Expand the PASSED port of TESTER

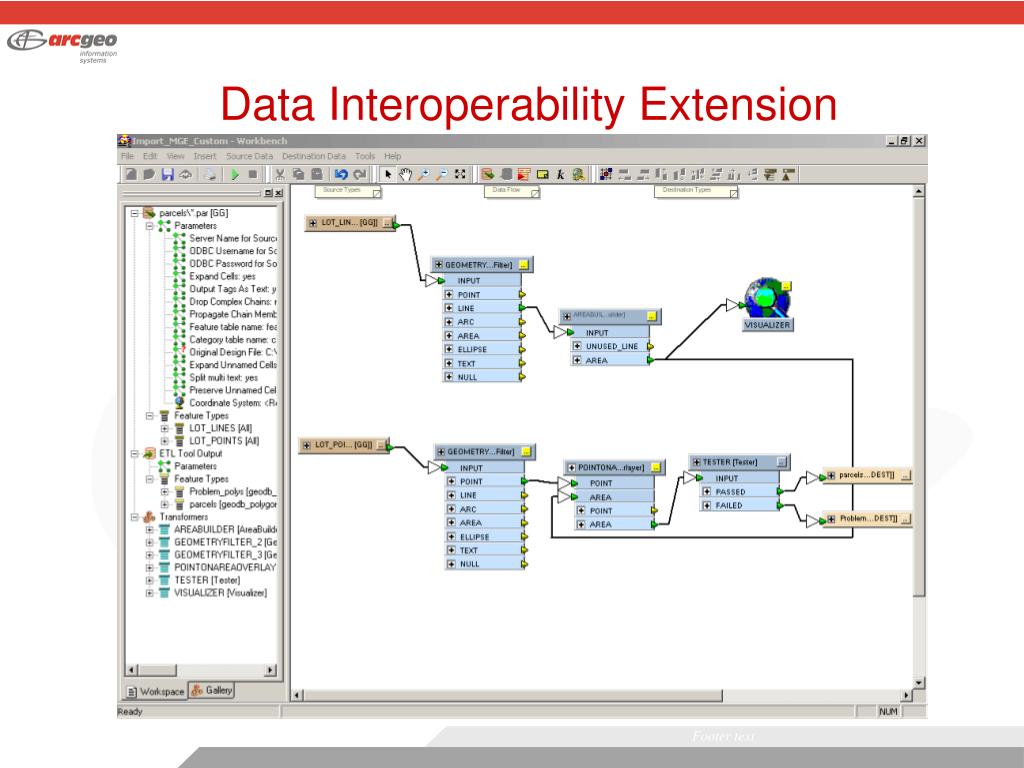707,491
